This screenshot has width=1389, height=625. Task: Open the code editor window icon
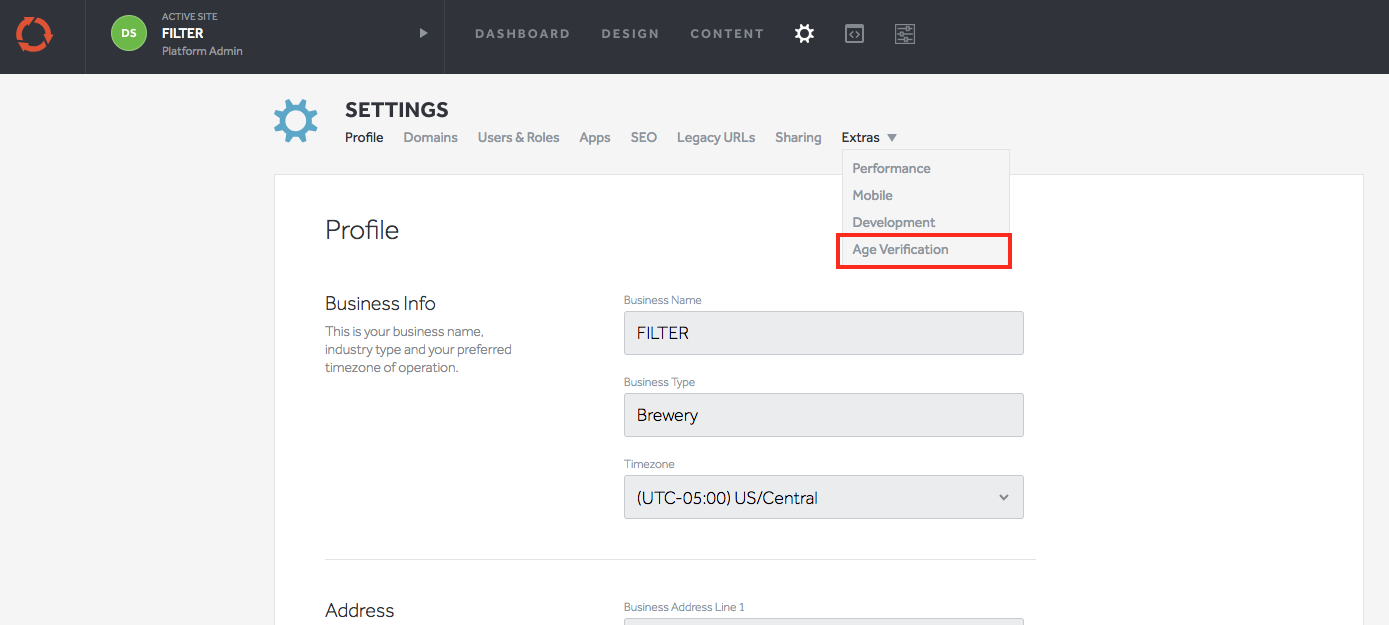pos(854,34)
